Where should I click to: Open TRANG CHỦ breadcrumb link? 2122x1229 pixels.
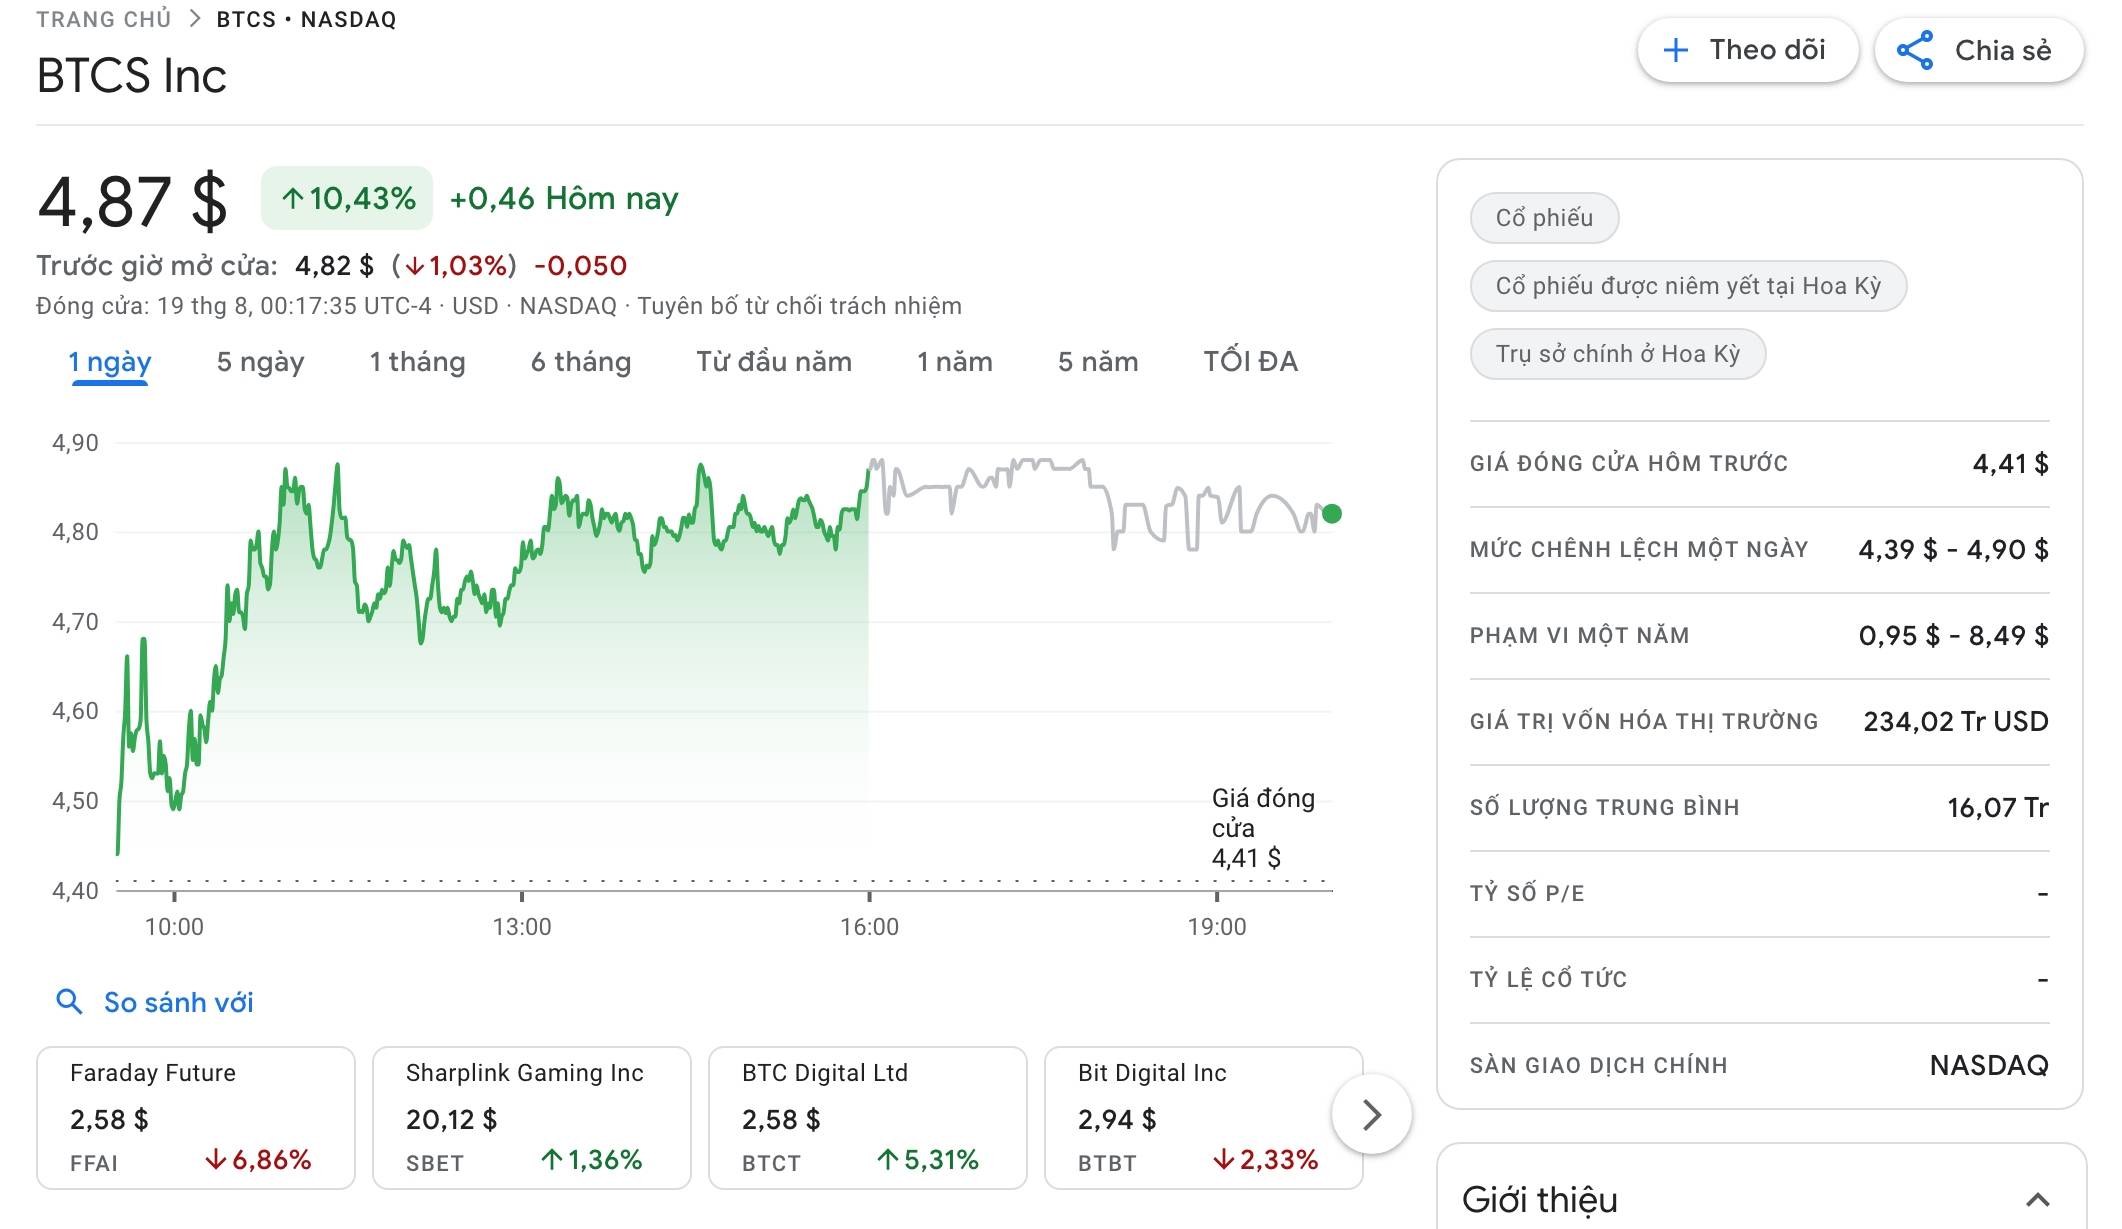(104, 19)
